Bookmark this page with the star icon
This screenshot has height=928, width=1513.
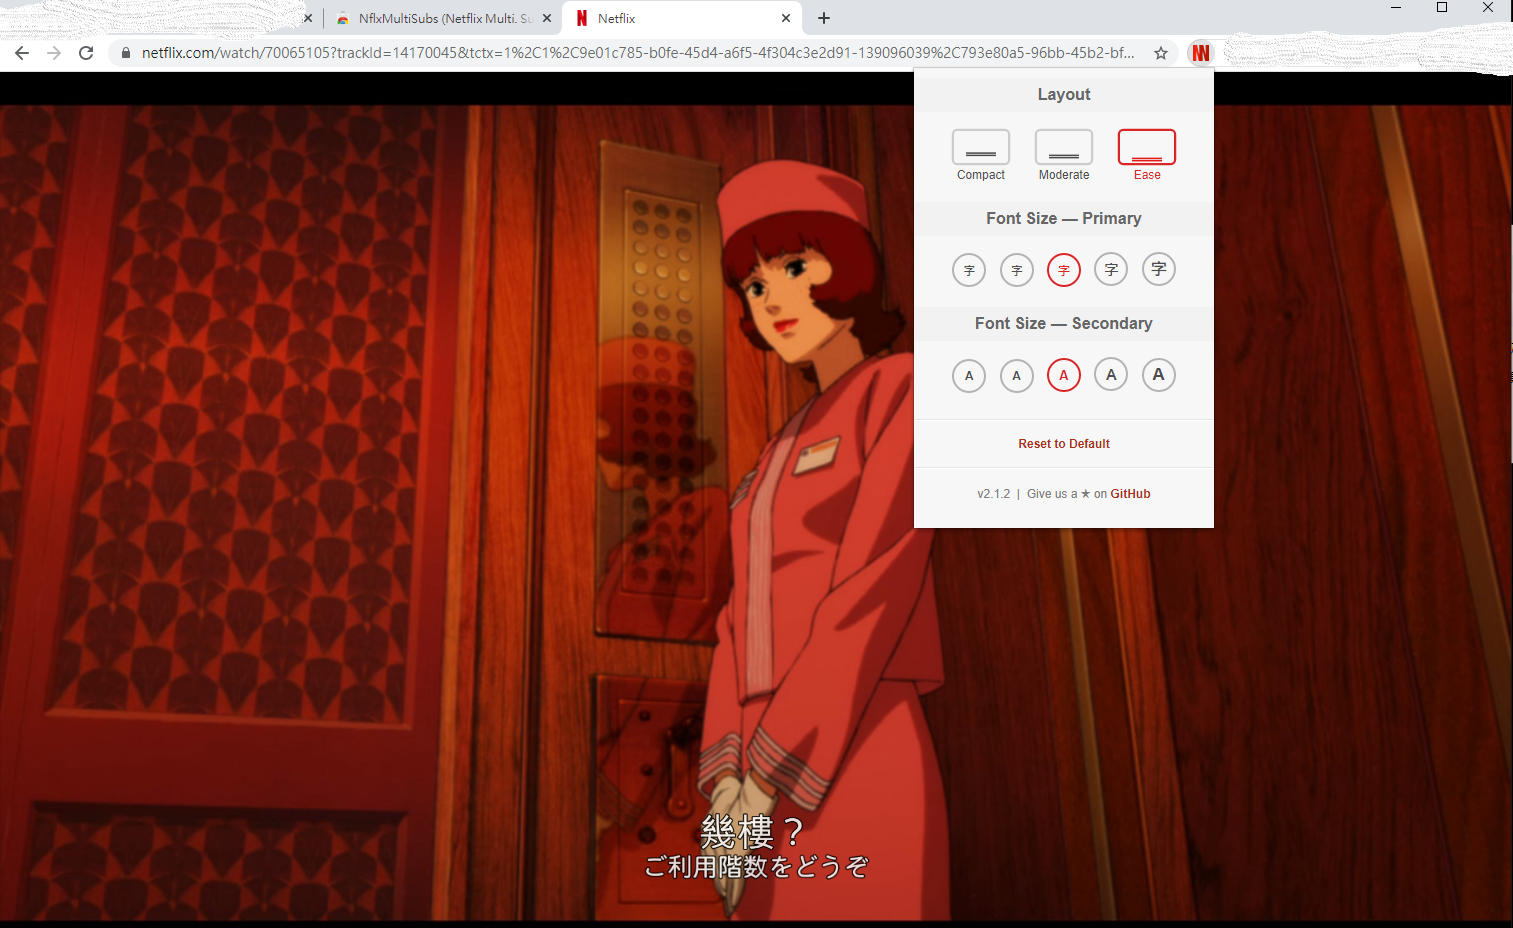pos(1161,53)
